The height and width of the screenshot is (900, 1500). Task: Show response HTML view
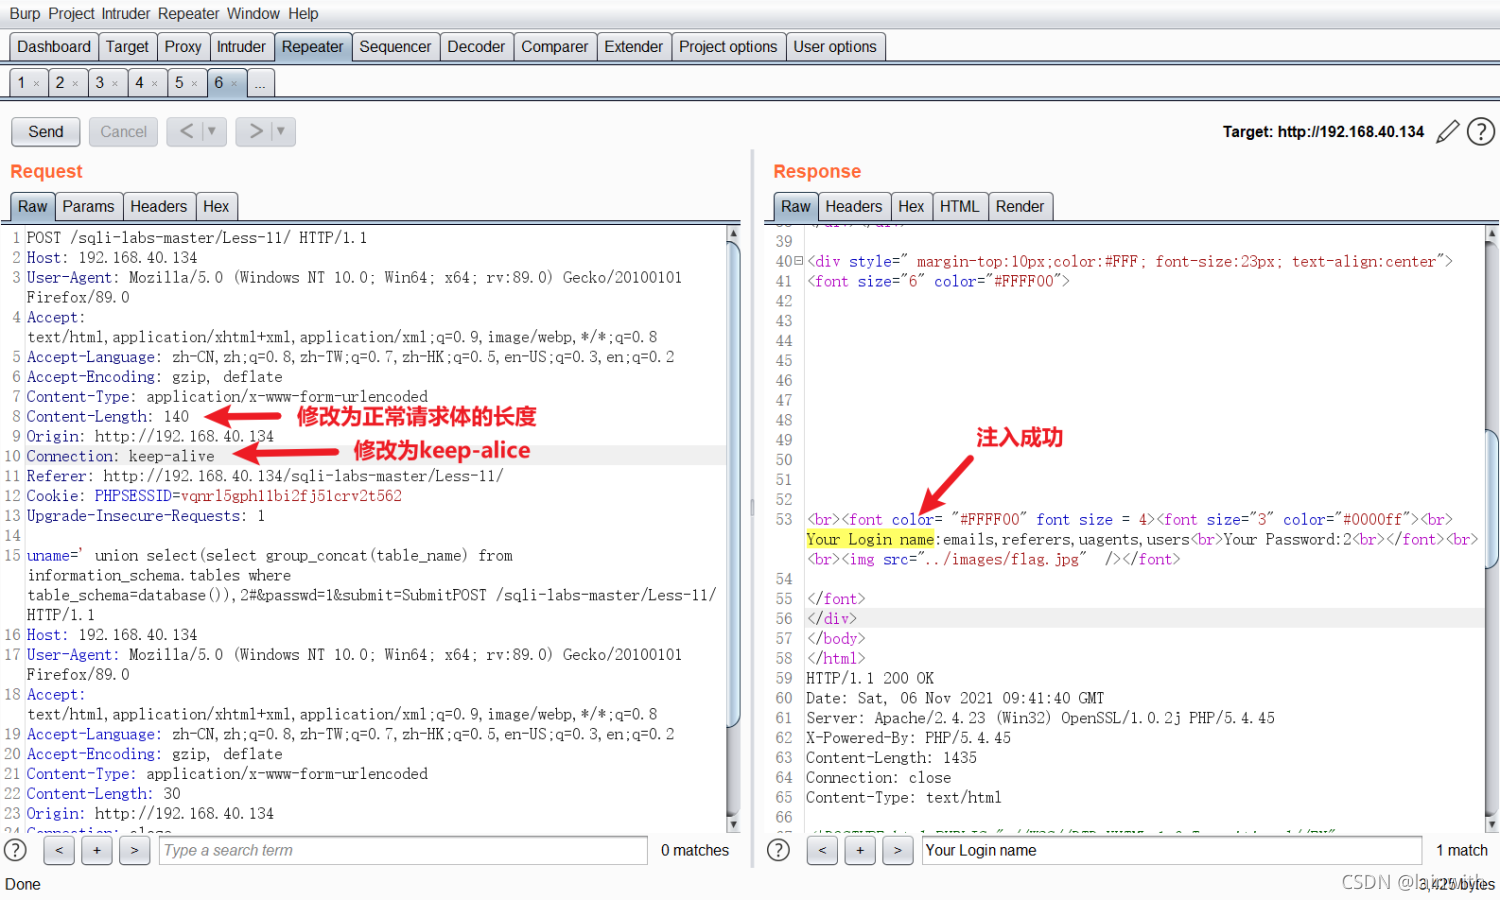coord(959,206)
